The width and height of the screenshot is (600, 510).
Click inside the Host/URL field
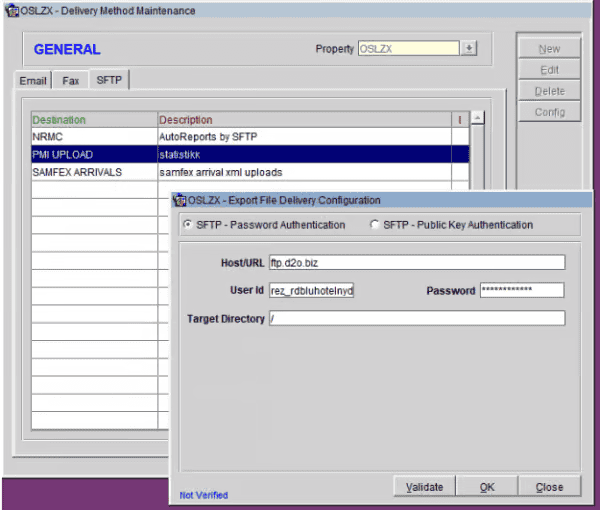point(417,263)
